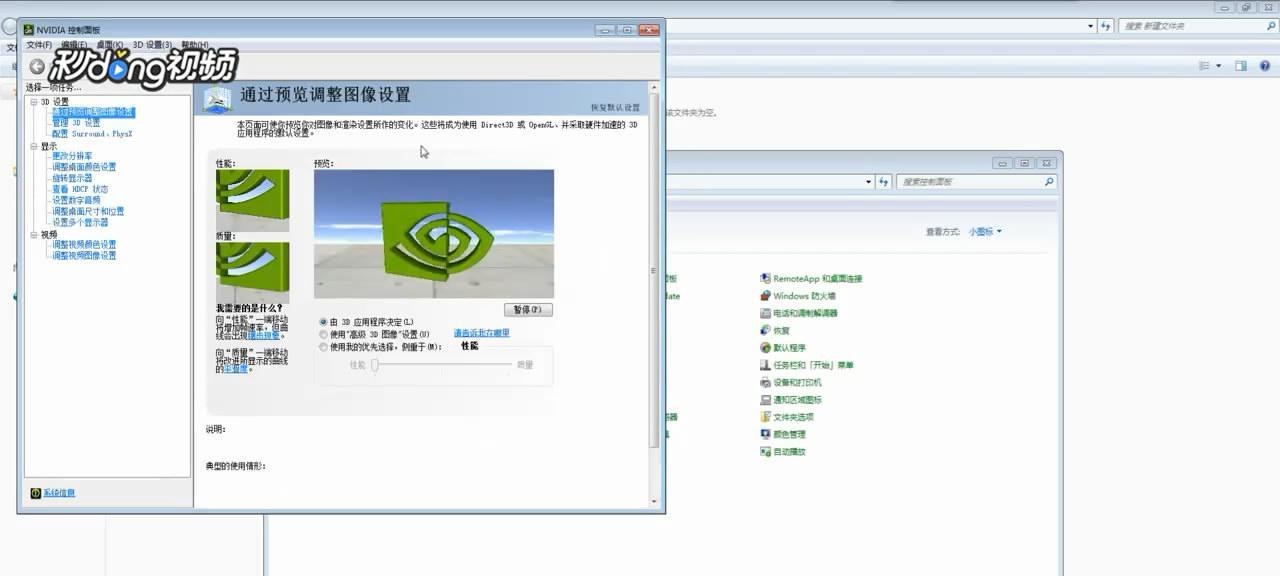1280x576 pixels.
Task: Click the 任务栏和「开始」菜单 icon
Action: pyautogui.click(x=765, y=365)
